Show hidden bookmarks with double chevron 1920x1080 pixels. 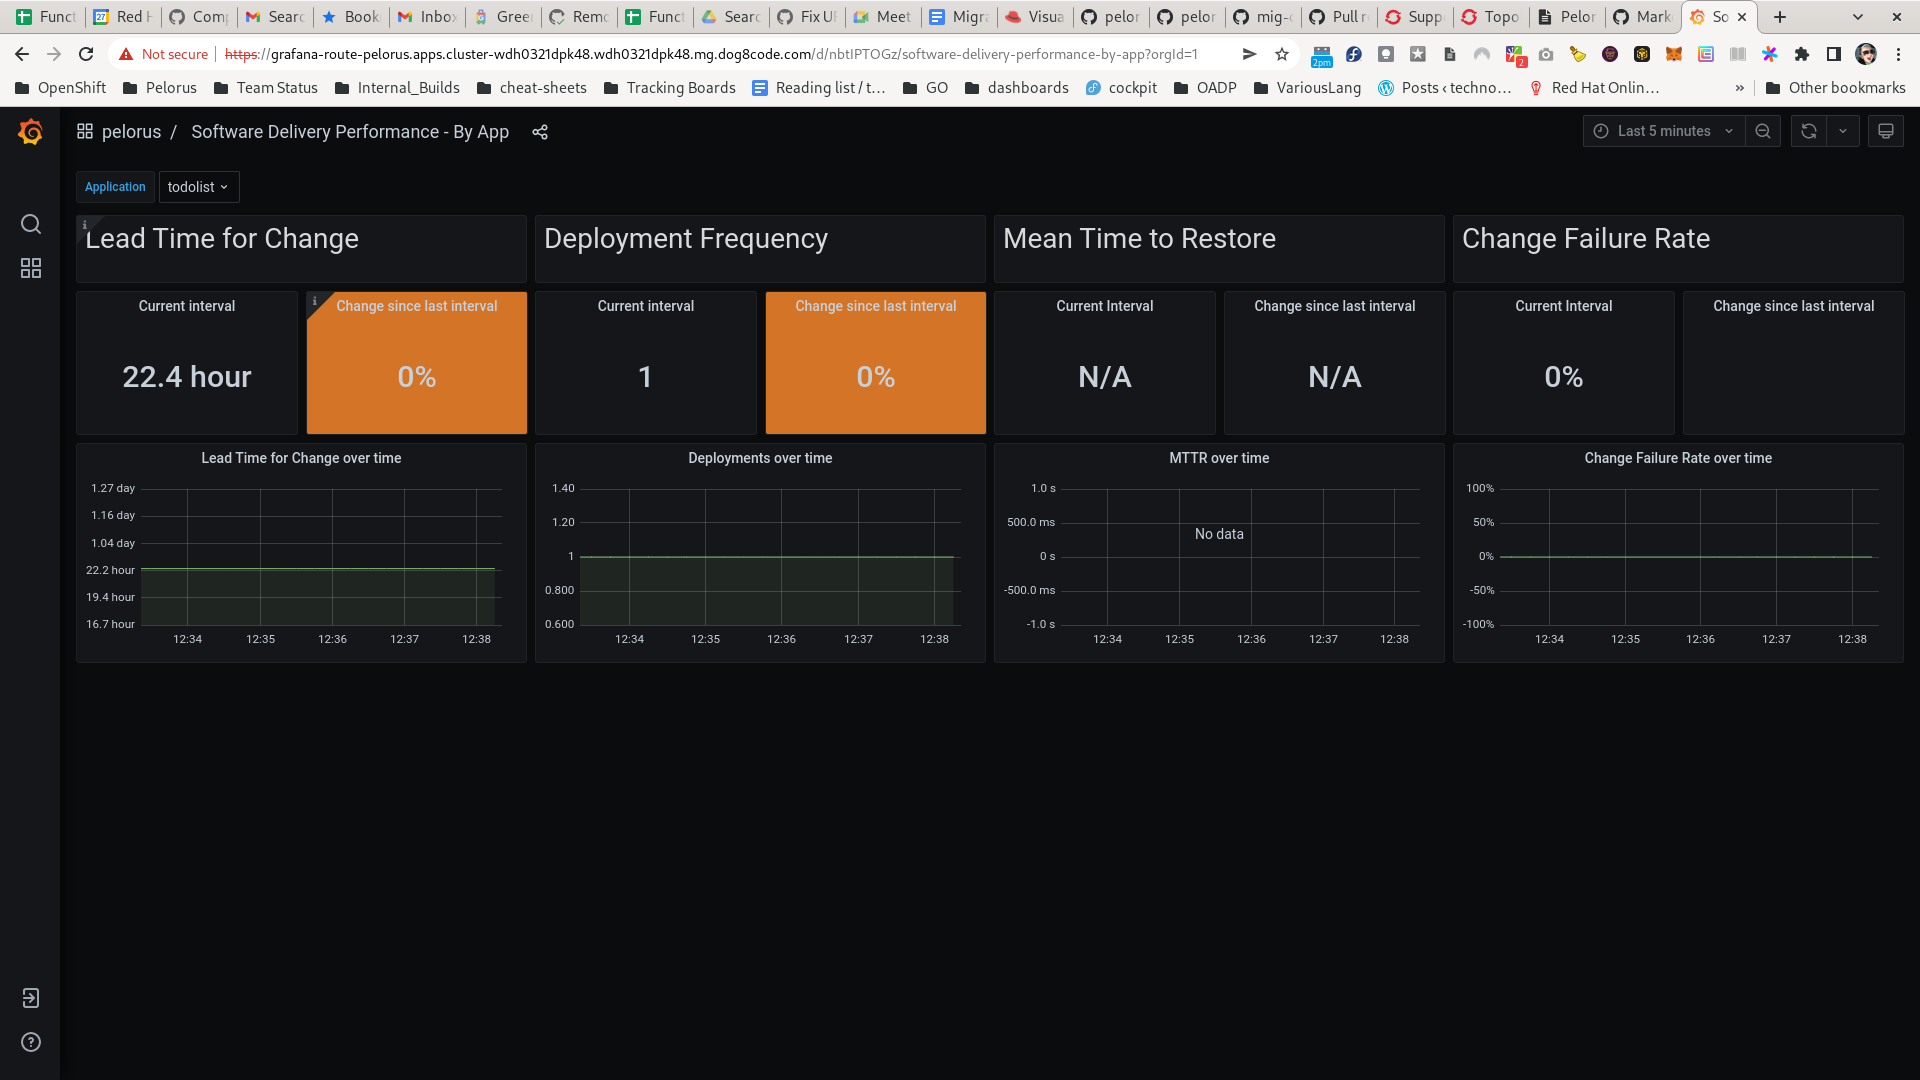point(1740,88)
